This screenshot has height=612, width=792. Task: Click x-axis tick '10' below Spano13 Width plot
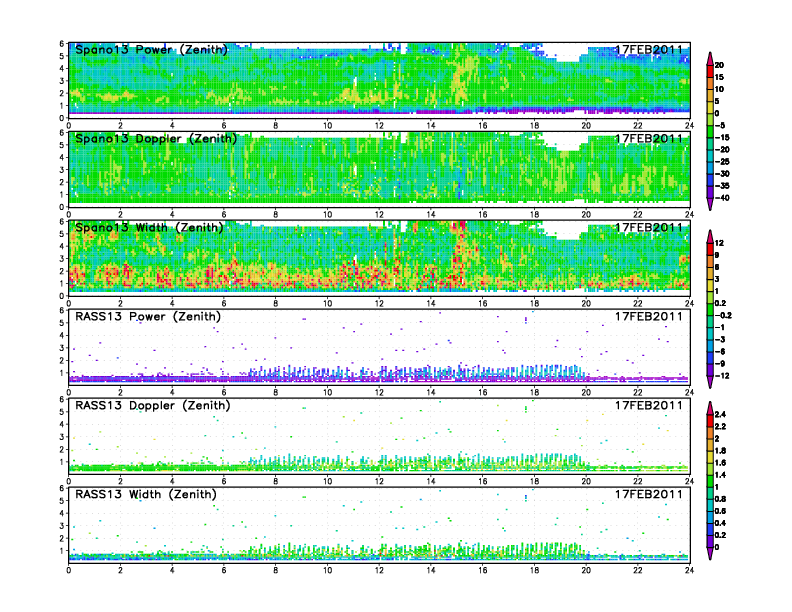[327, 303]
